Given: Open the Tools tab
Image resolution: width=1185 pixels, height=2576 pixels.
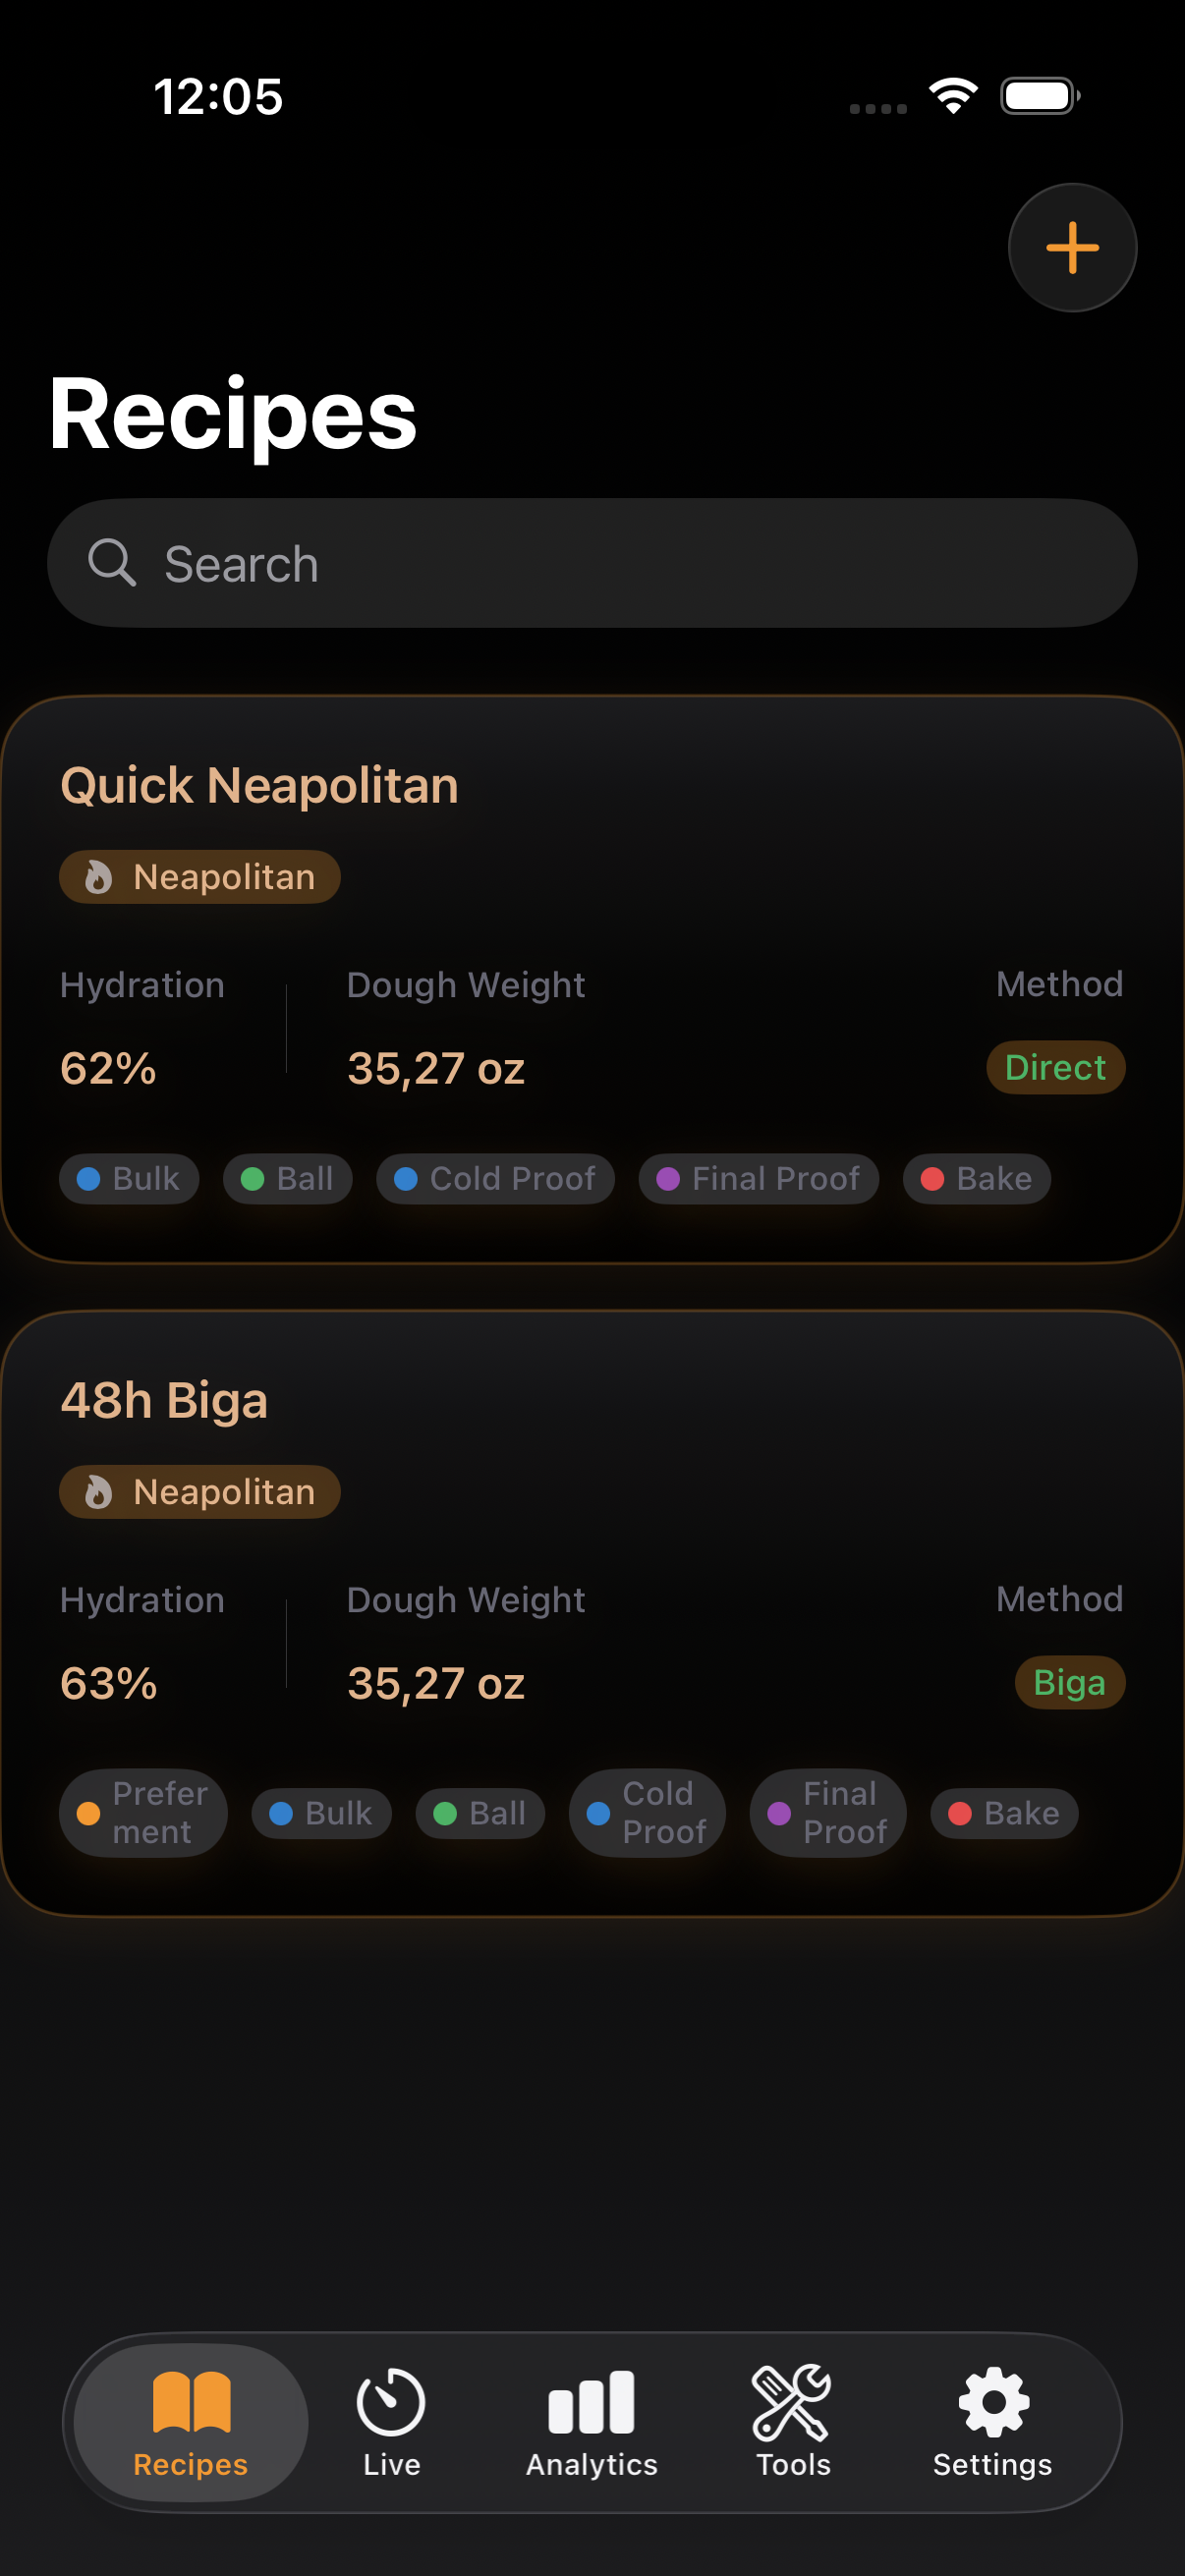Looking at the screenshot, I should 792,2421.
